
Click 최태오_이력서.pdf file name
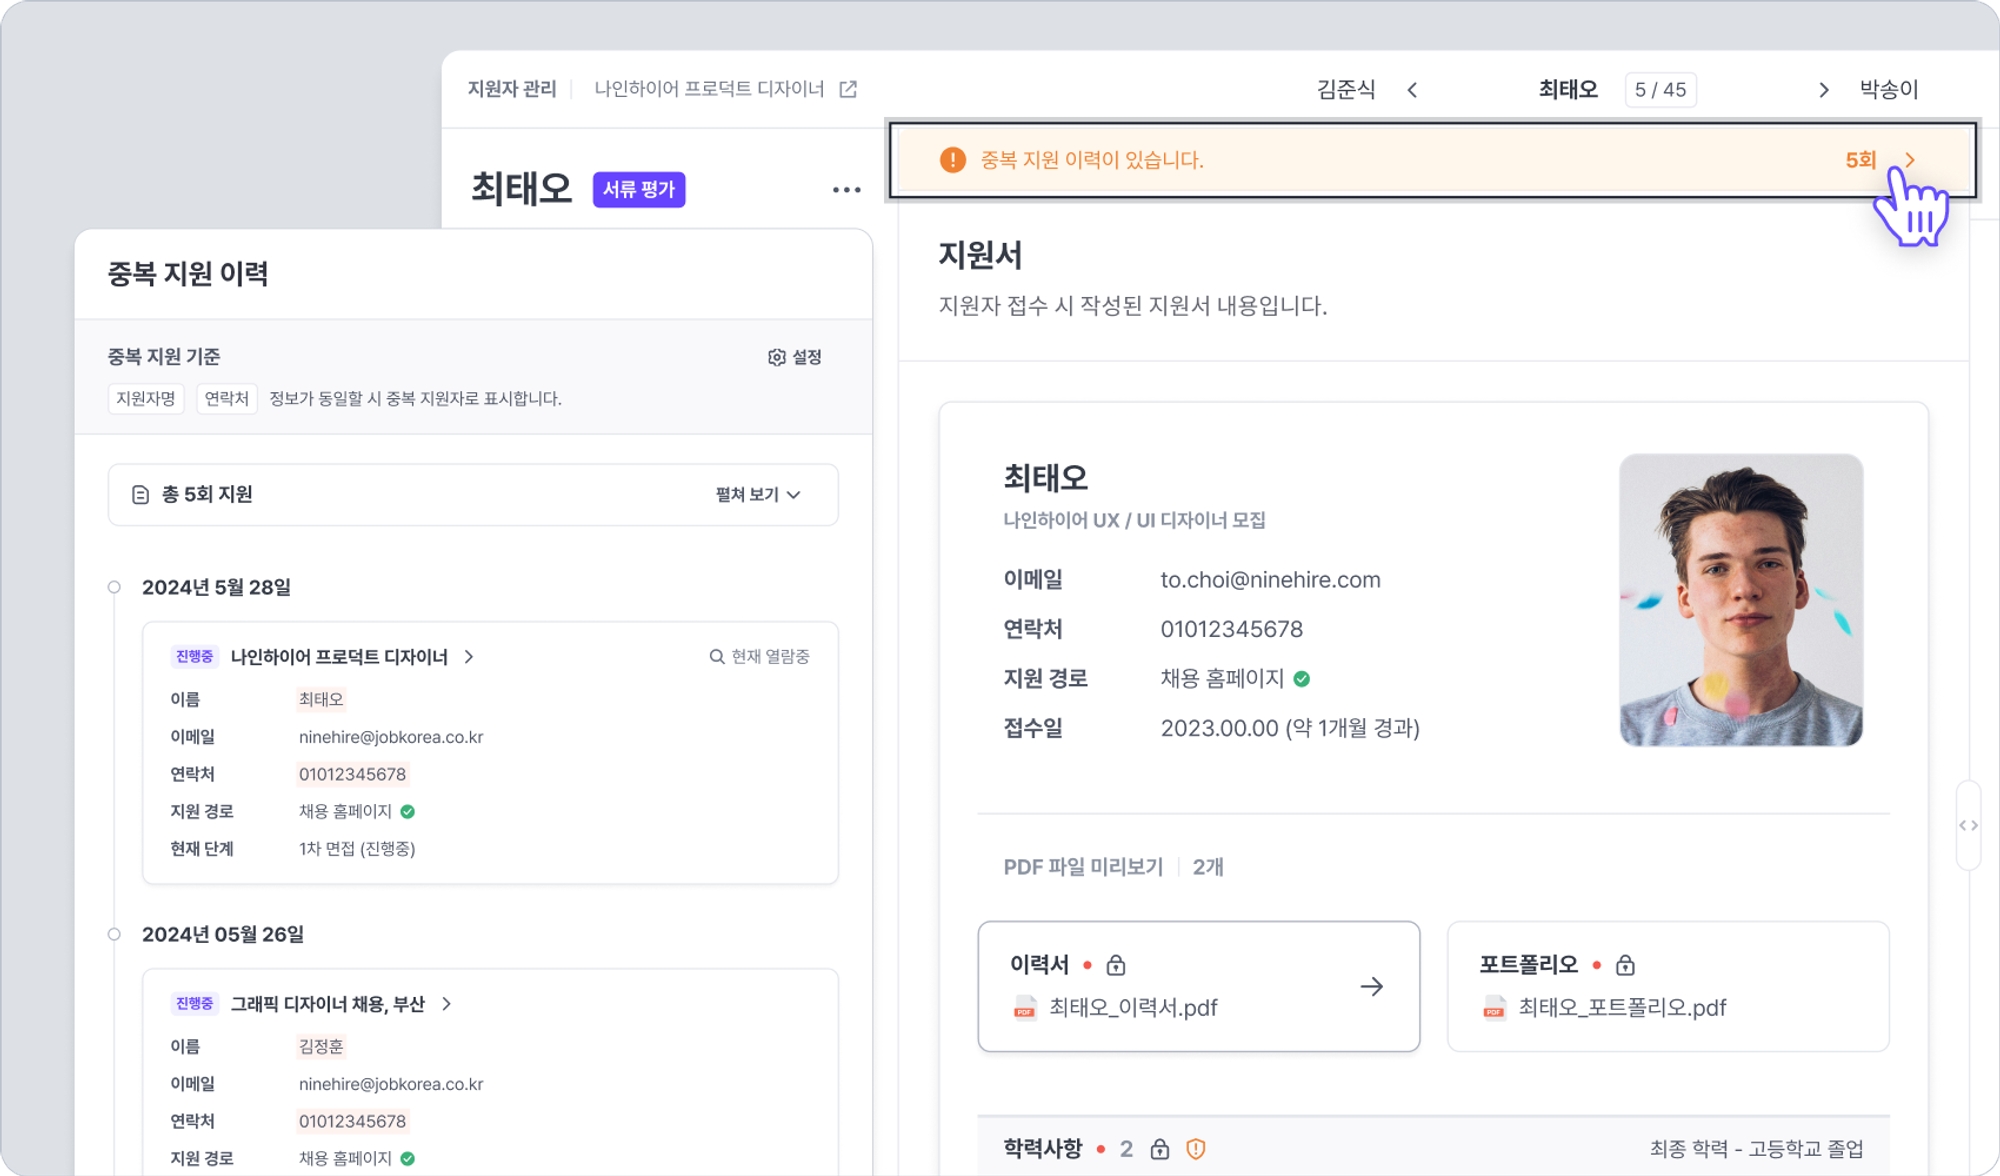pyautogui.click(x=1133, y=1008)
